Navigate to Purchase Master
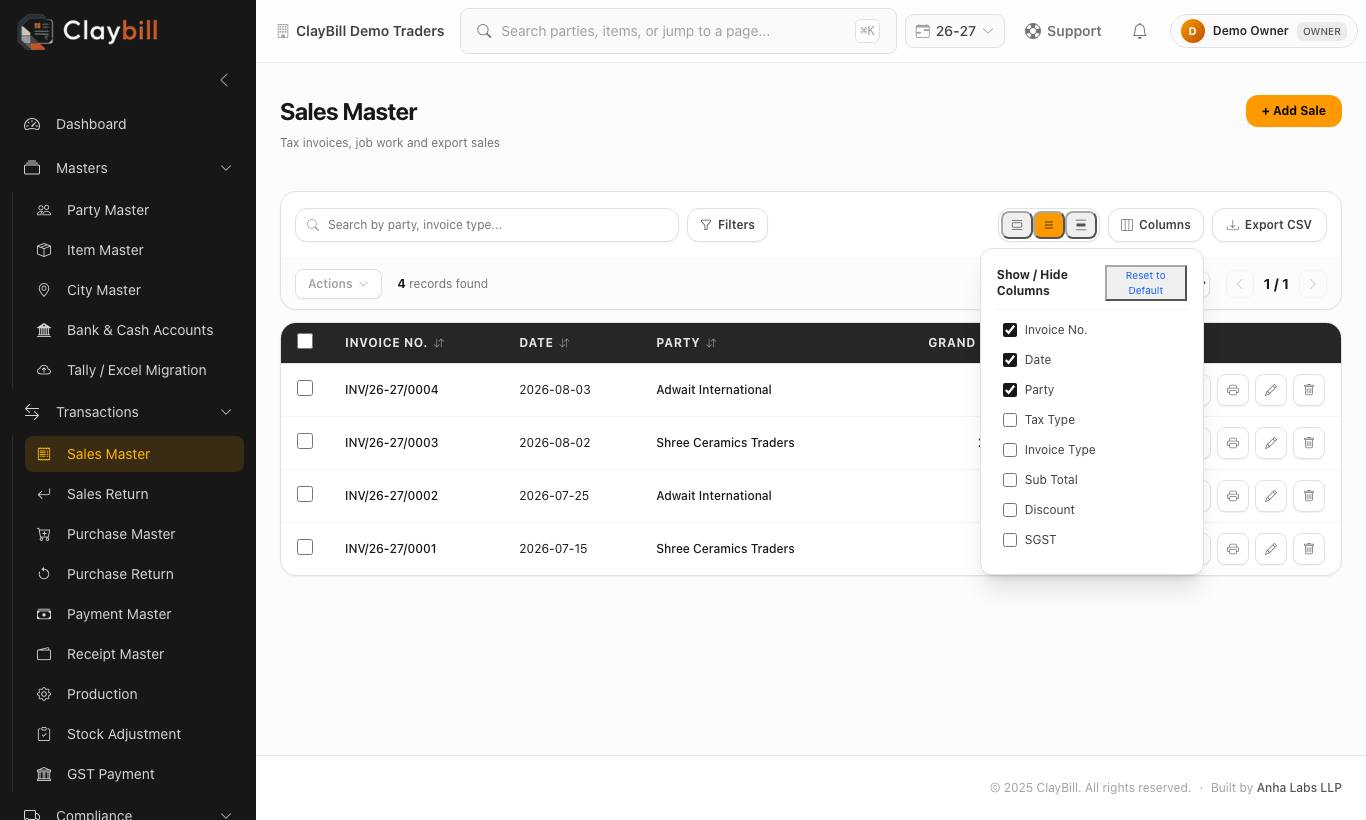Image resolution: width=1366 pixels, height=820 pixels. (x=134, y=534)
